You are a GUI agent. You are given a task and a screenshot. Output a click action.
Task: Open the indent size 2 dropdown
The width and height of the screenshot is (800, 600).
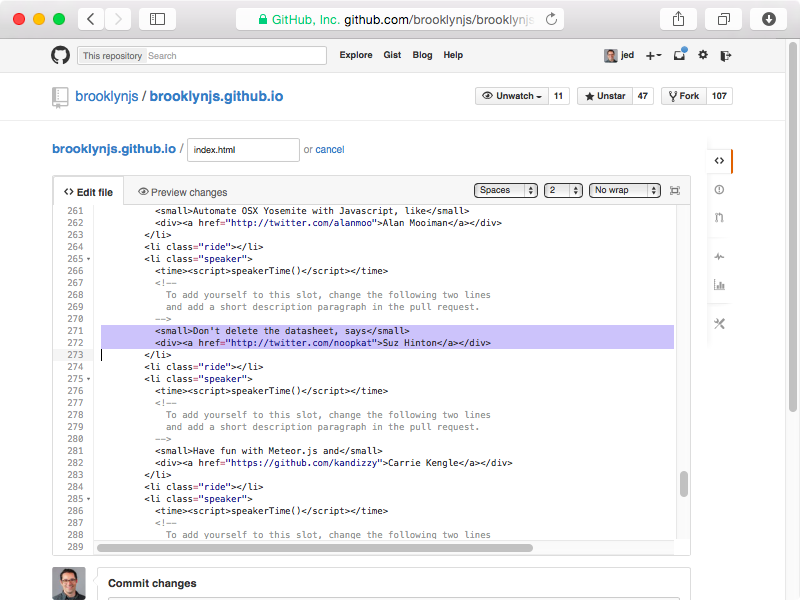(563, 190)
